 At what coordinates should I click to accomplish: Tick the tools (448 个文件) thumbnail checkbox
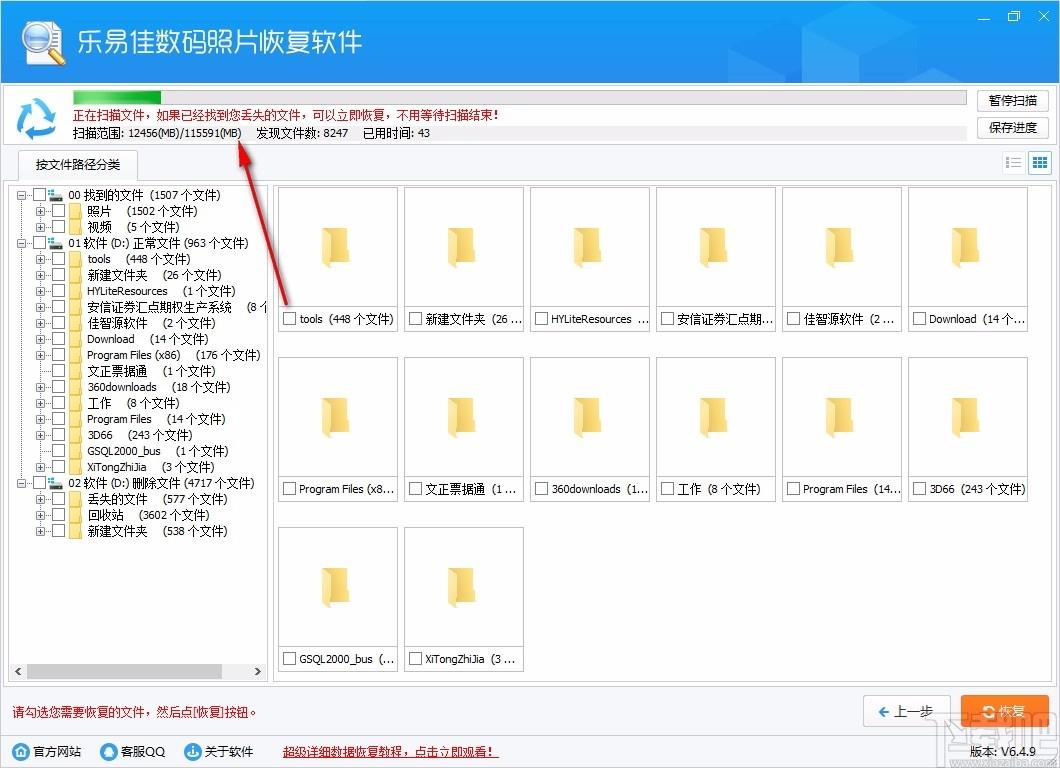coord(290,319)
